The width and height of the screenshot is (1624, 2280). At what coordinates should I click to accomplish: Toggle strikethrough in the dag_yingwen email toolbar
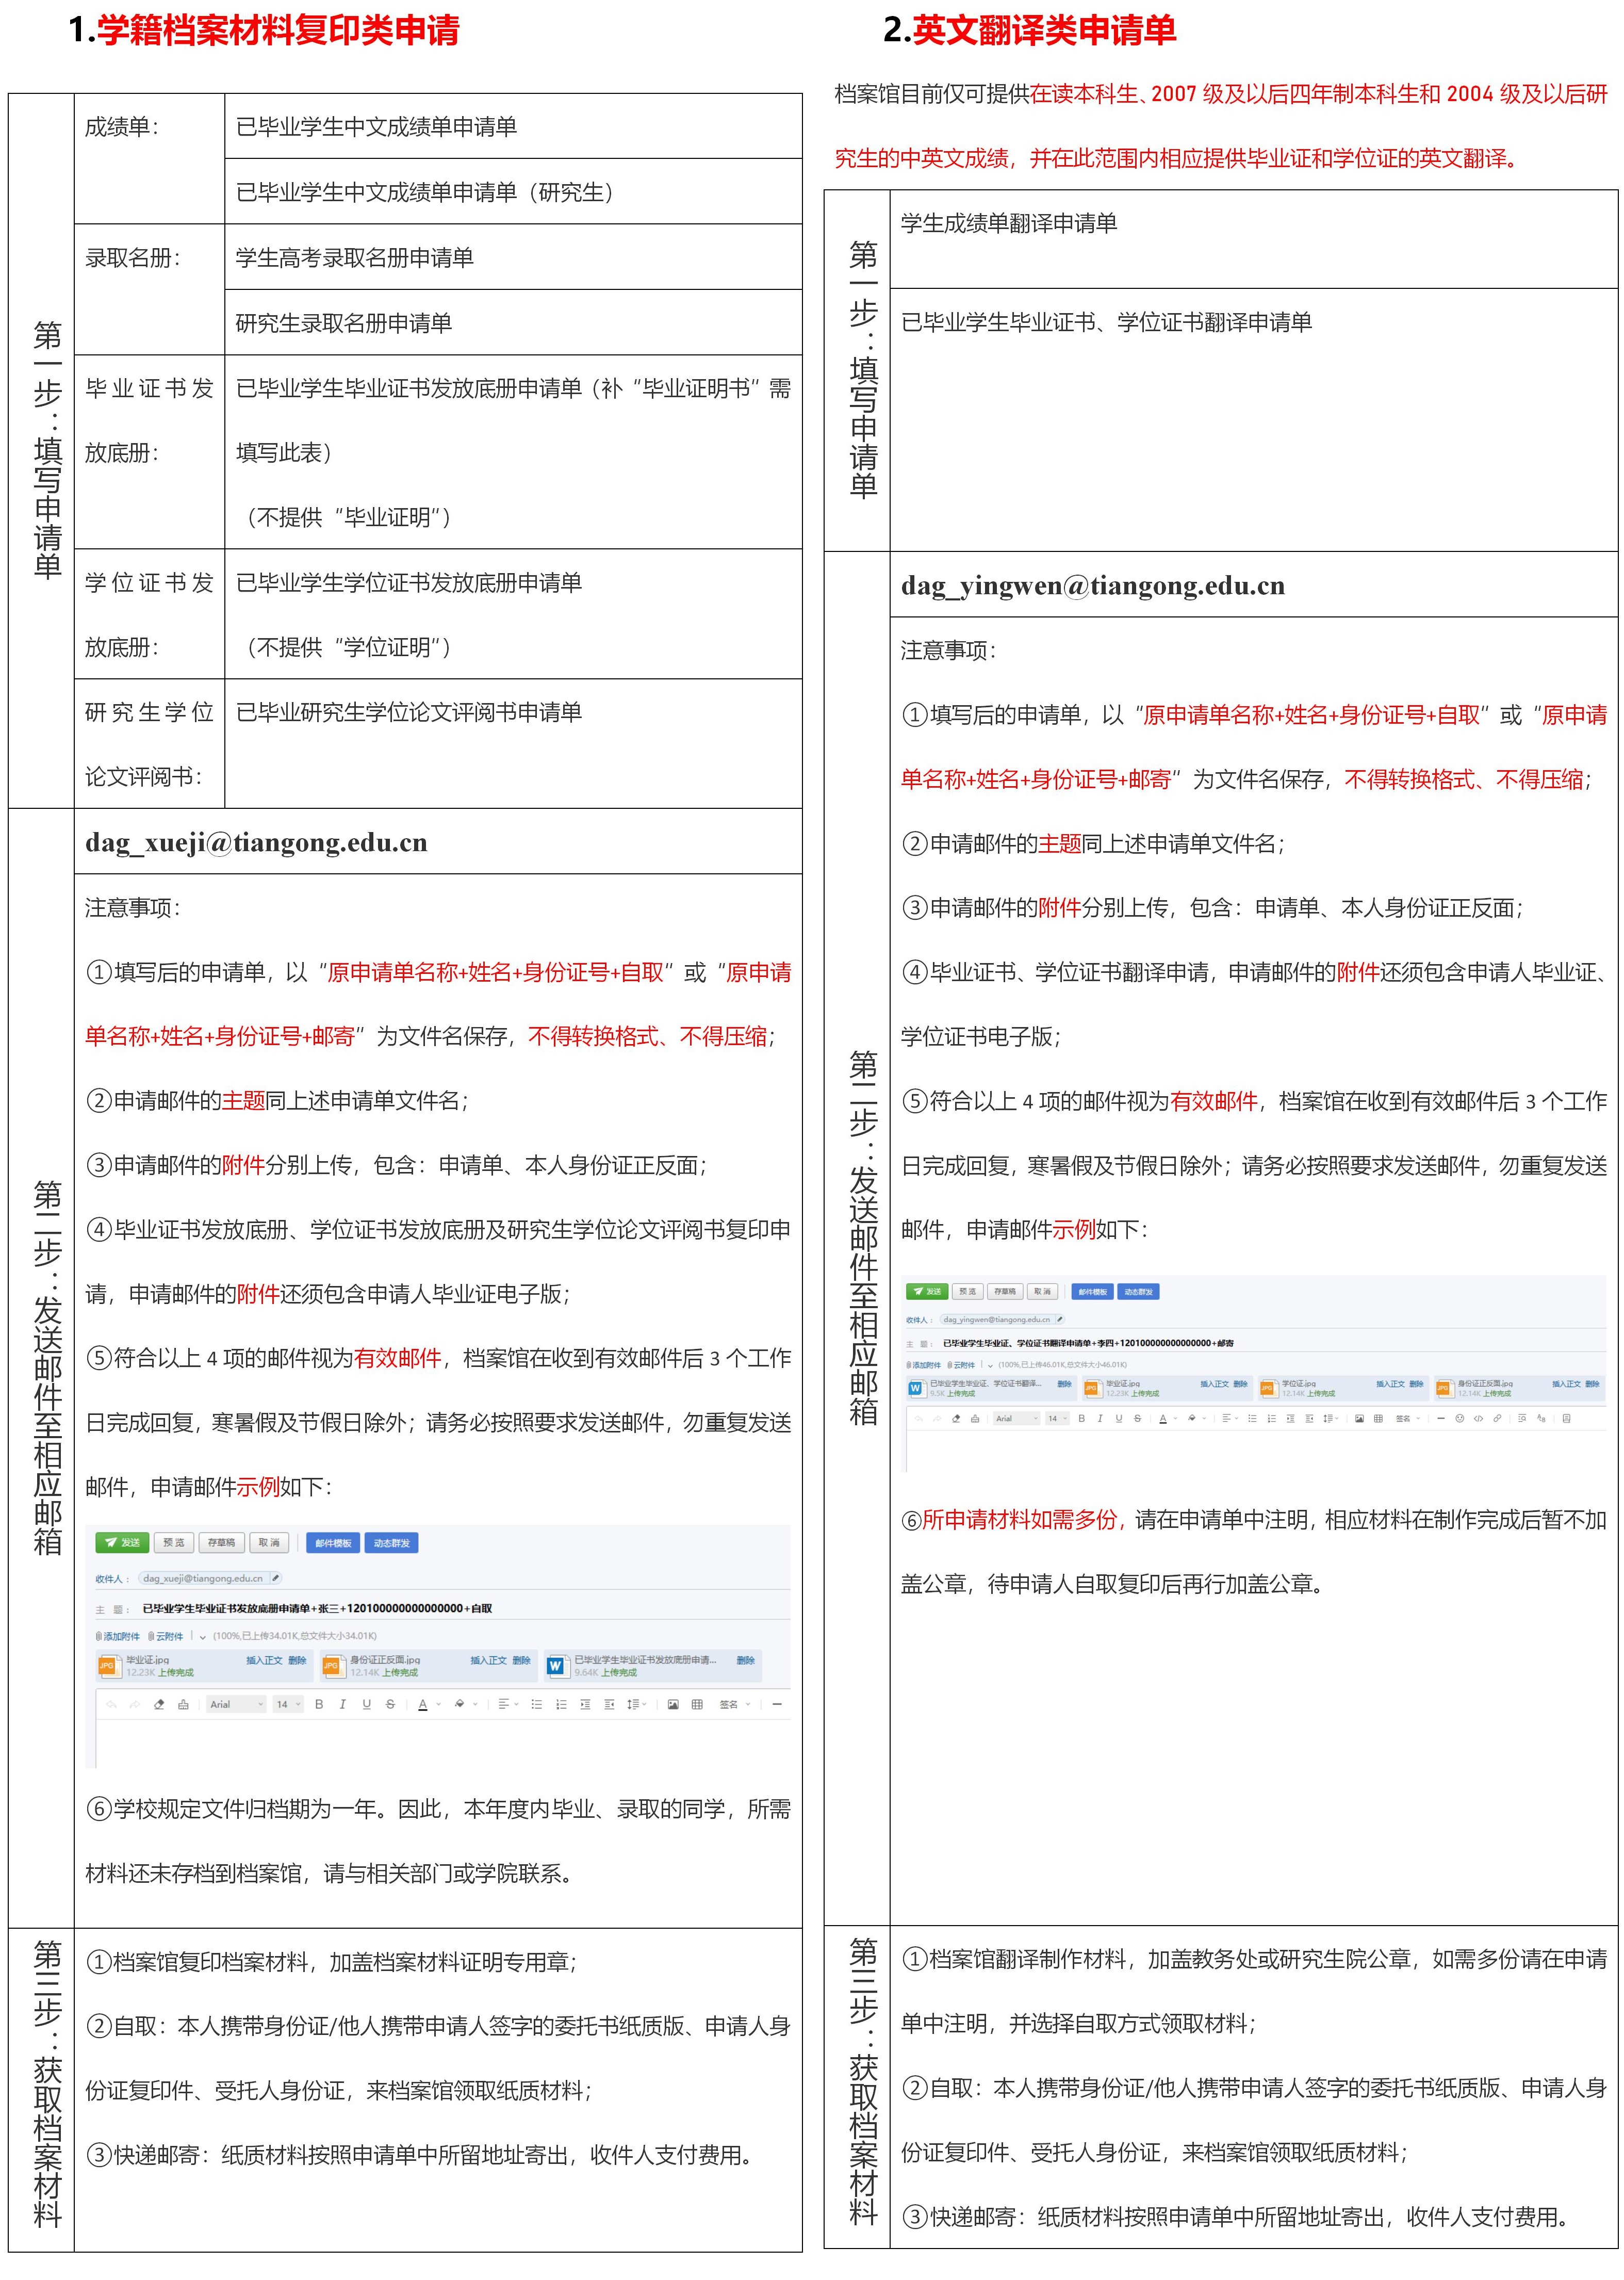click(1137, 1418)
